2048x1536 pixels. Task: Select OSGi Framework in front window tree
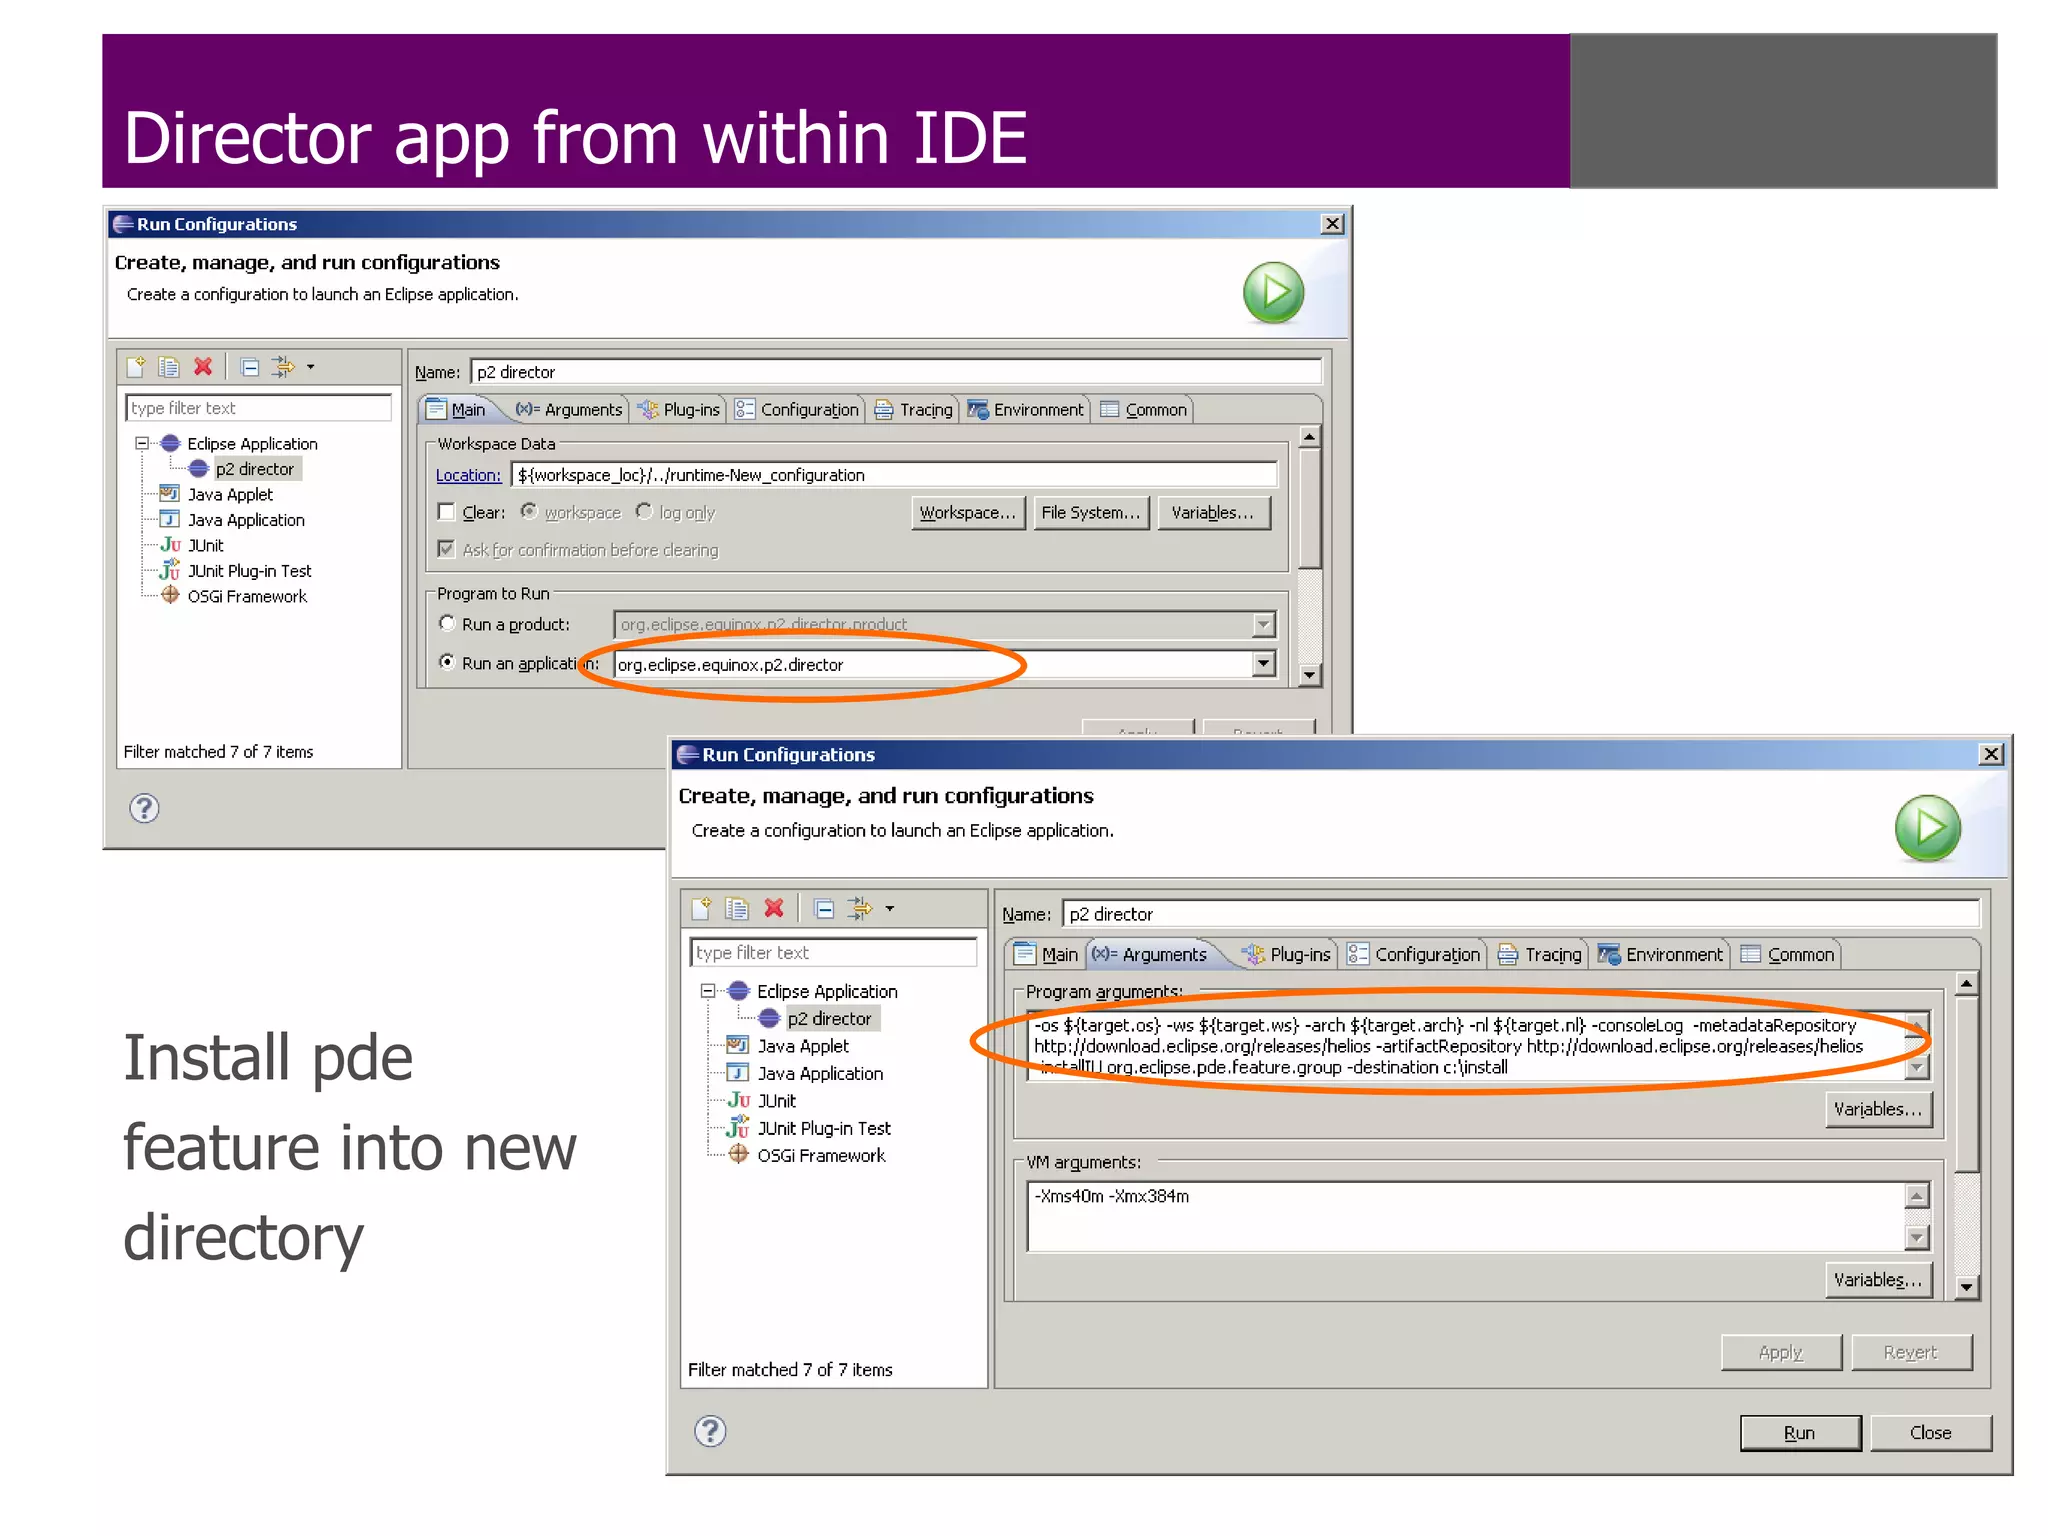[x=821, y=1155]
